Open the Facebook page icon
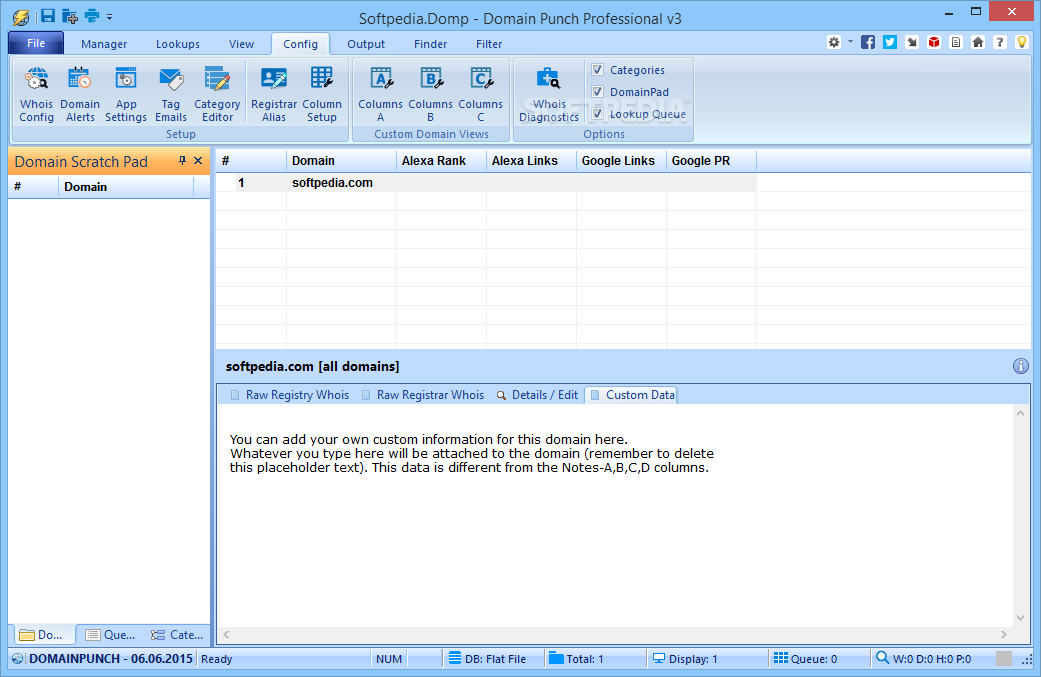Screen dimensions: 1041x677 [x=868, y=42]
